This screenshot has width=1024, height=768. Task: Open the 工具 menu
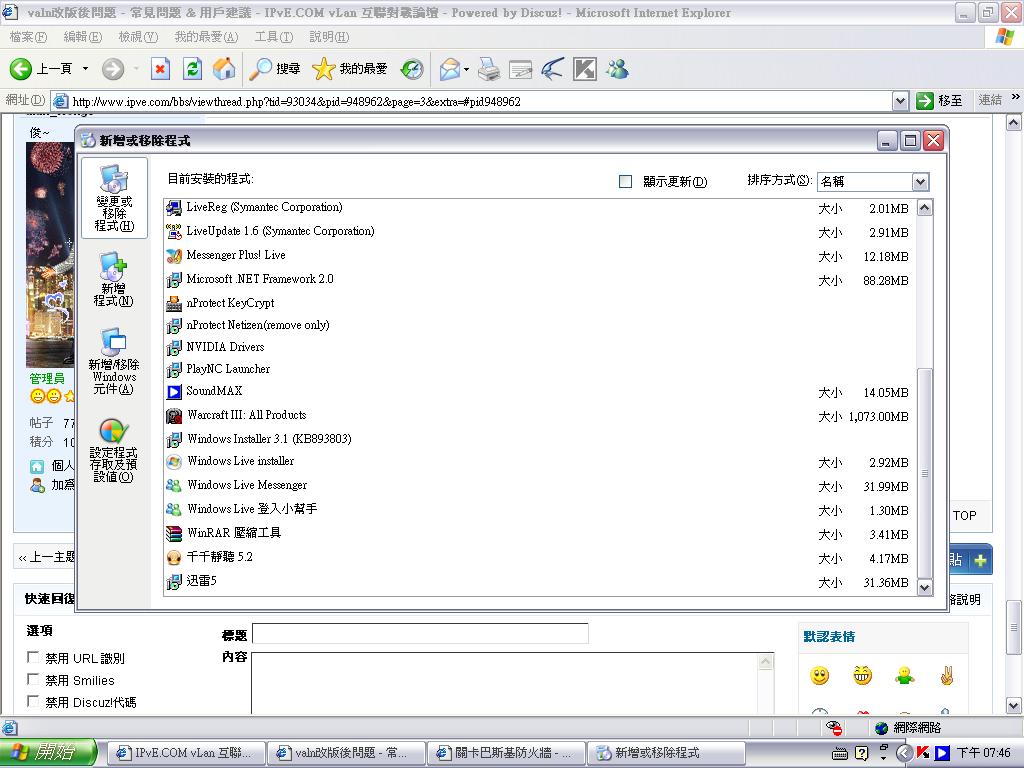[273, 37]
